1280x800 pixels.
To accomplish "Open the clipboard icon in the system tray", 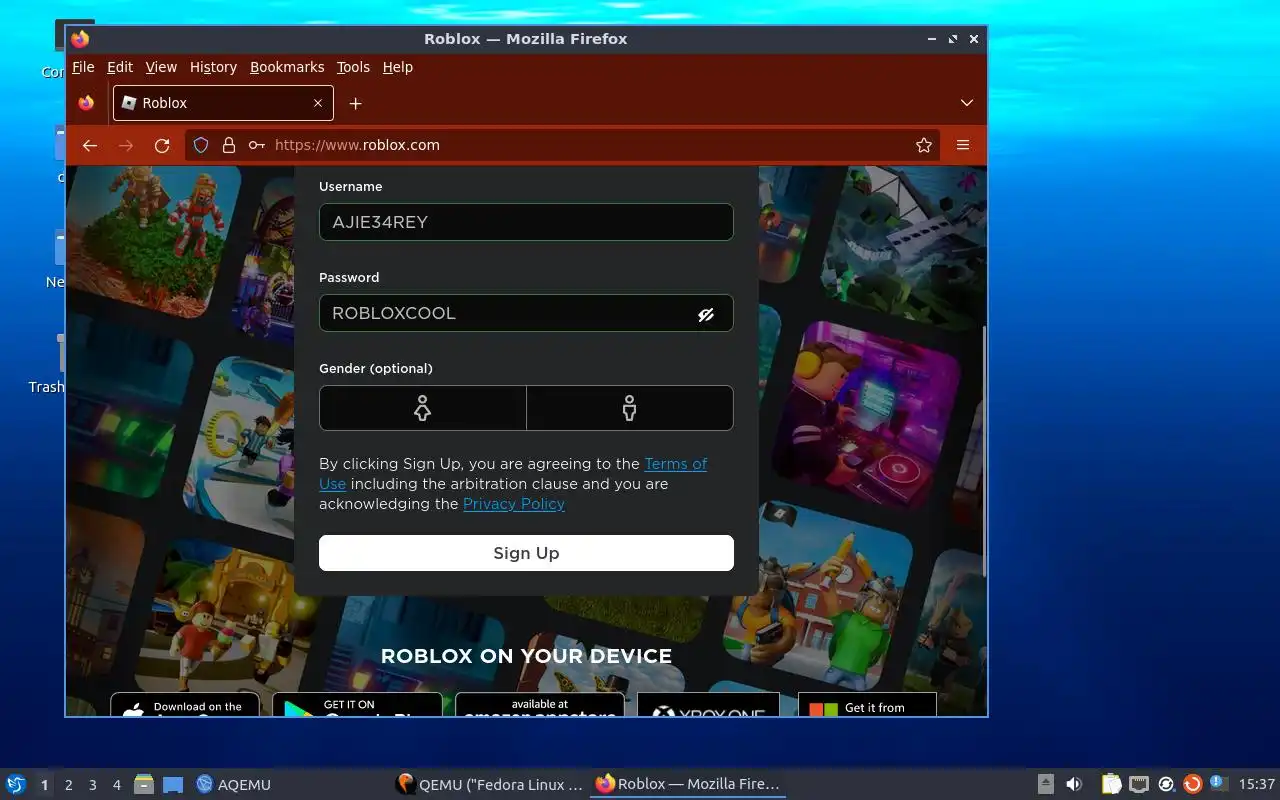I will [1111, 785].
